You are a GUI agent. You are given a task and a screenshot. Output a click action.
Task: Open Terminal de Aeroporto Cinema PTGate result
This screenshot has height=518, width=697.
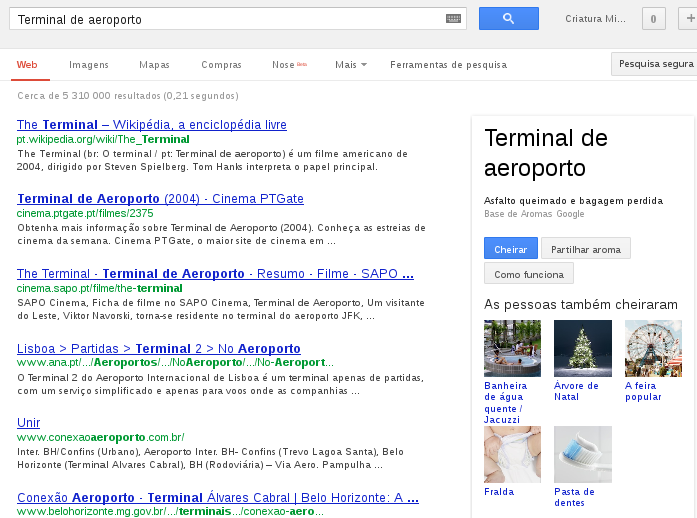pyautogui.click(x=160, y=199)
